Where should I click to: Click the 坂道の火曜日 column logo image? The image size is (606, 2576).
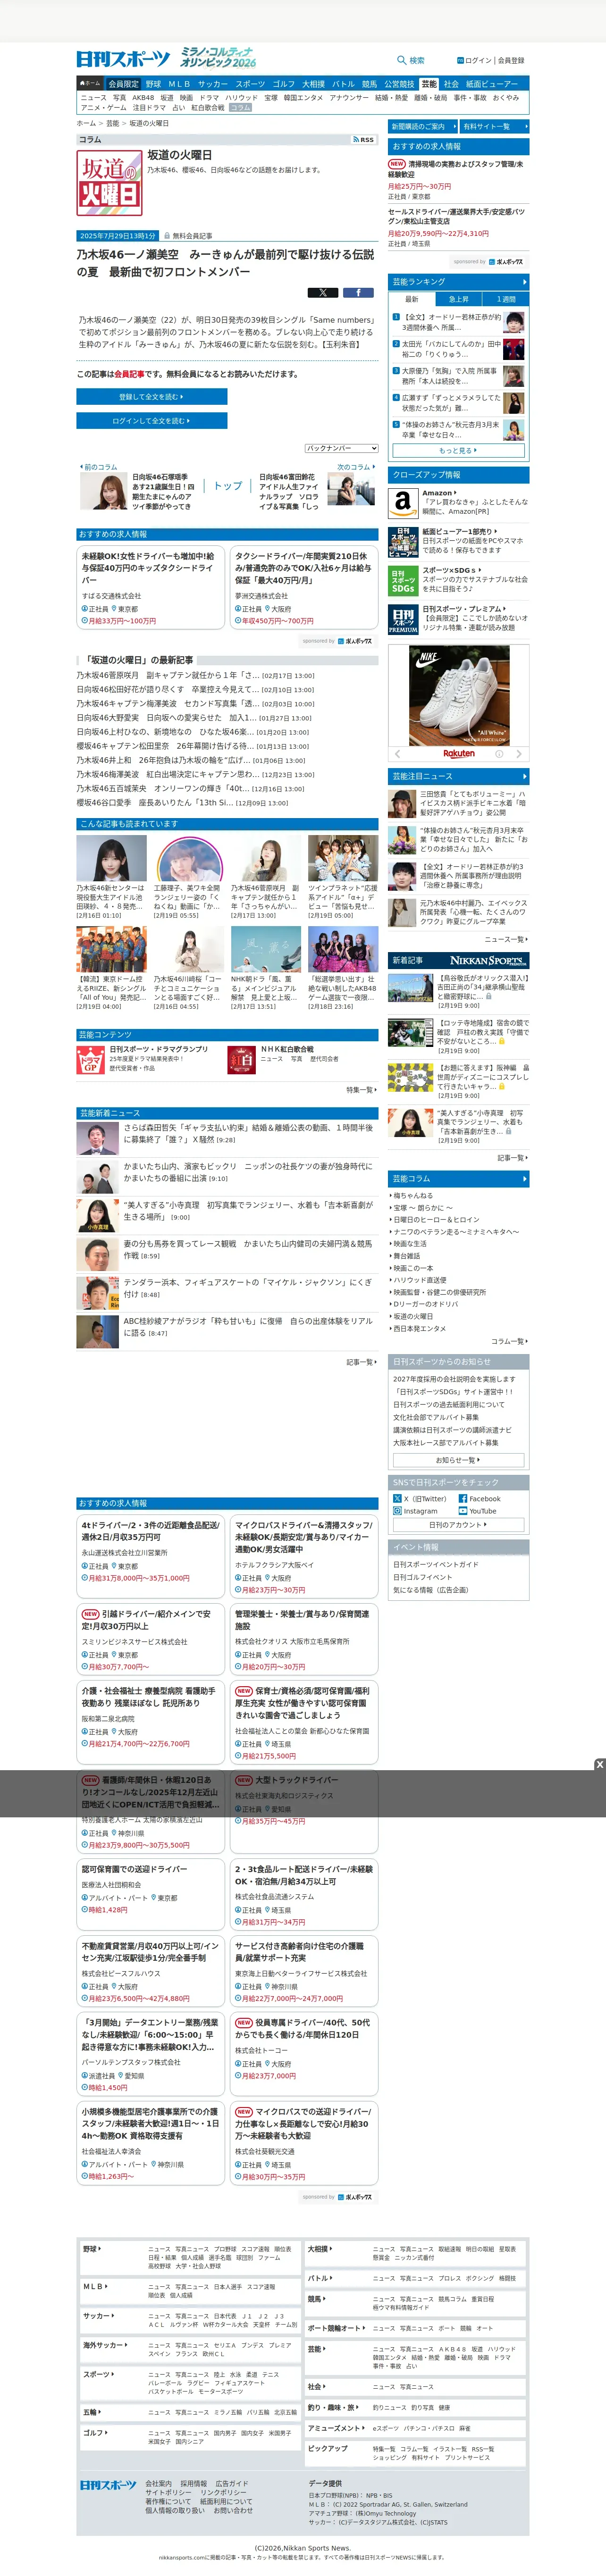point(109,184)
